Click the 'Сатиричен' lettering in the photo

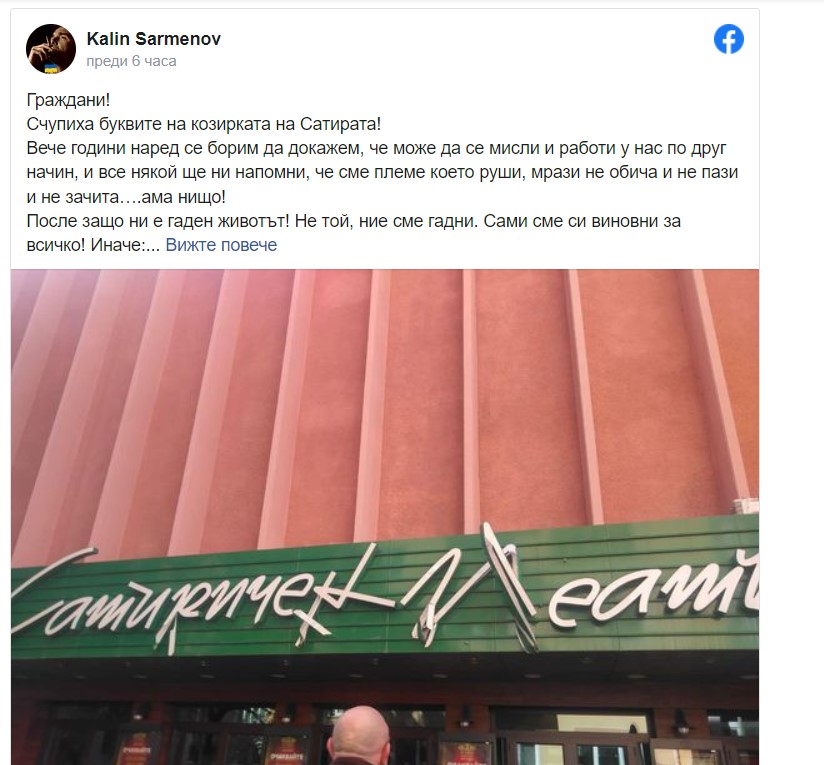[x=202, y=598]
